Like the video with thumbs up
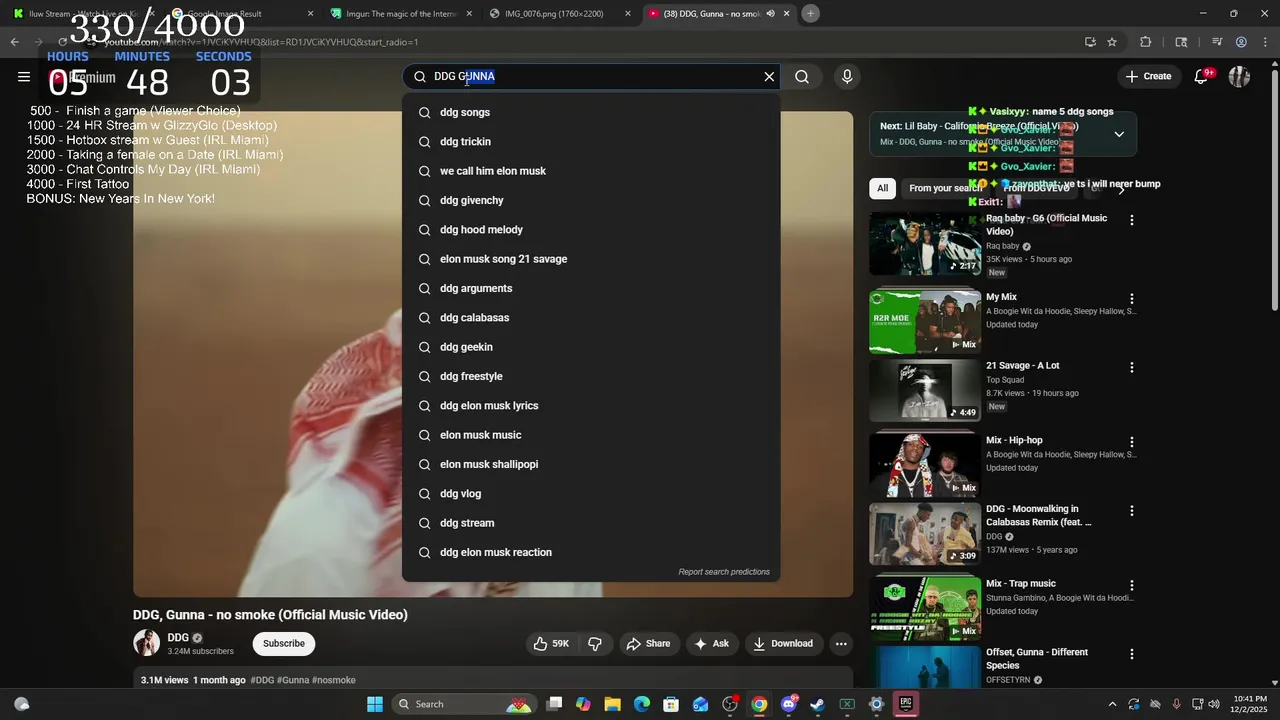The height and width of the screenshot is (720, 1280). [551, 643]
